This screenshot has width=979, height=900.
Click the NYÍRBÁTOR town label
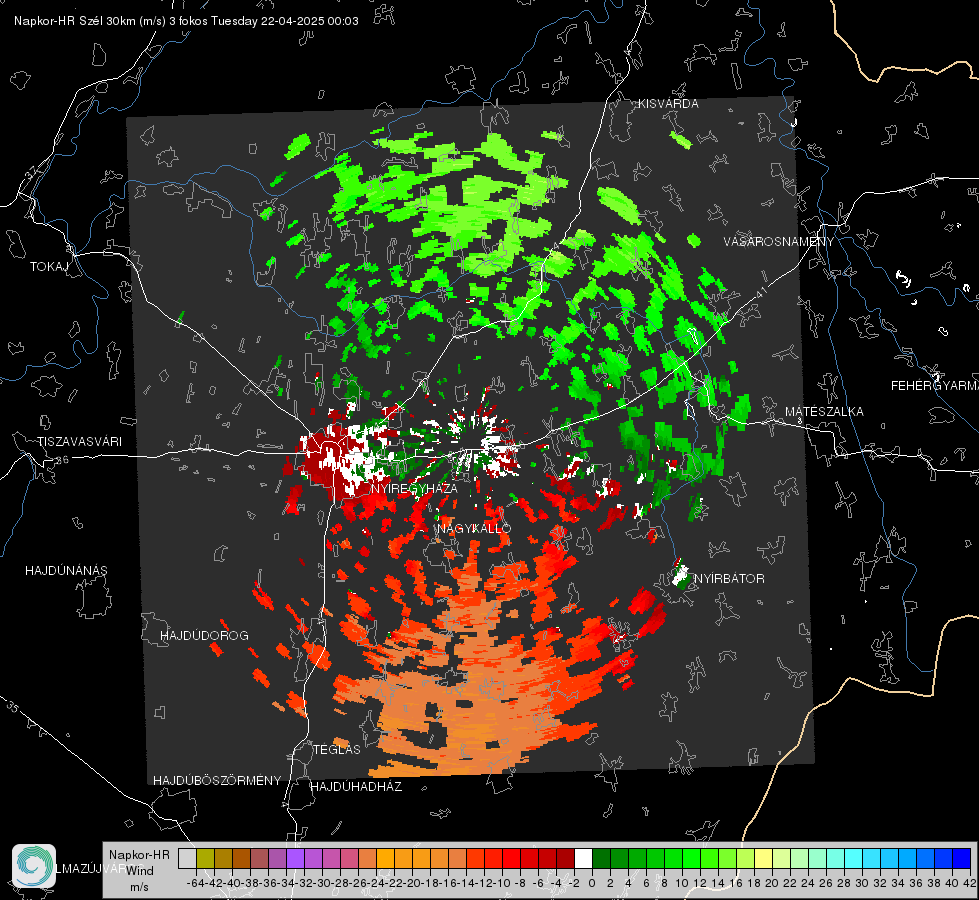coord(729,579)
